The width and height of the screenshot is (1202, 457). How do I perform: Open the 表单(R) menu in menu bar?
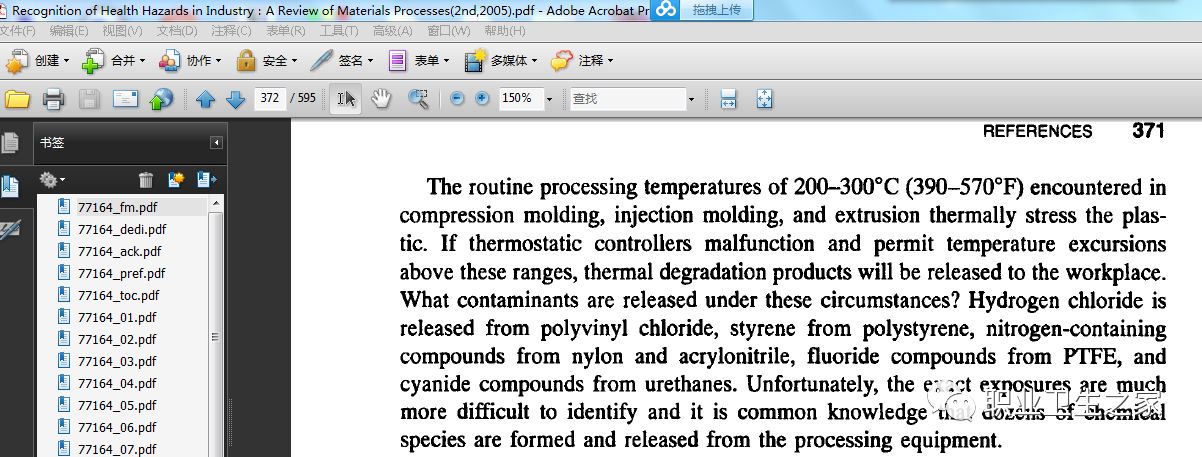(x=285, y=31)
